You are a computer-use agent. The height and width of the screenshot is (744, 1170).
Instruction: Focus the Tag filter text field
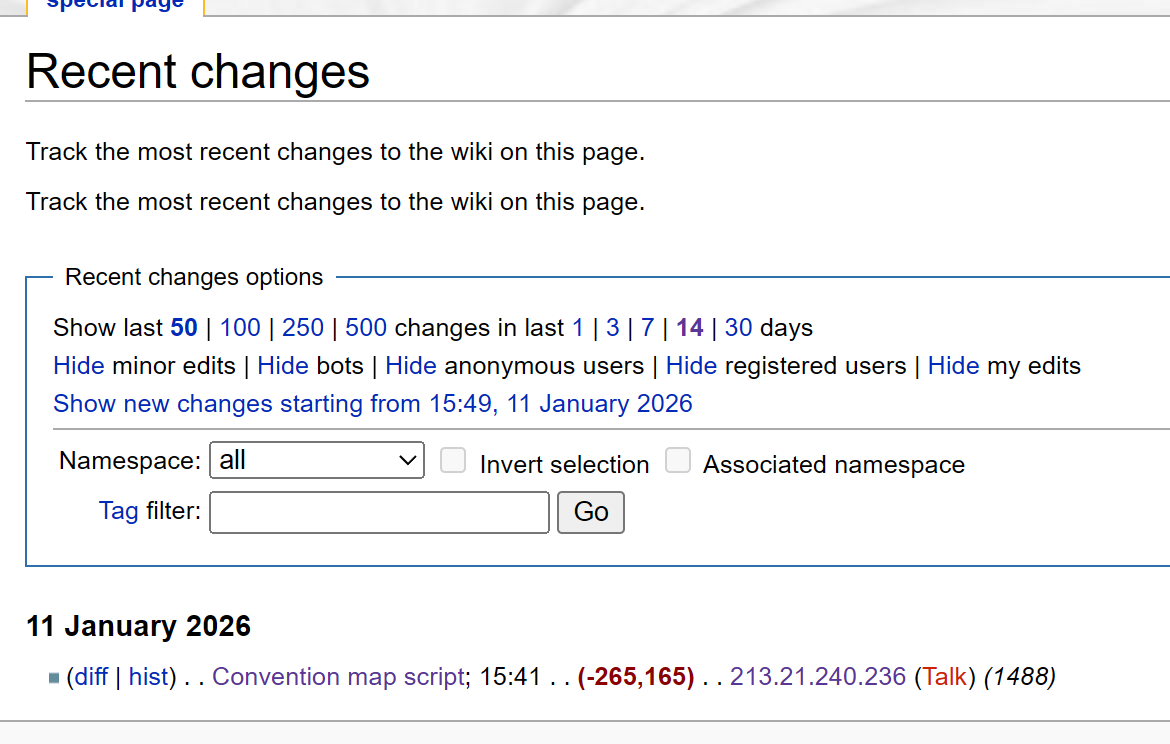tap(379, 513)
